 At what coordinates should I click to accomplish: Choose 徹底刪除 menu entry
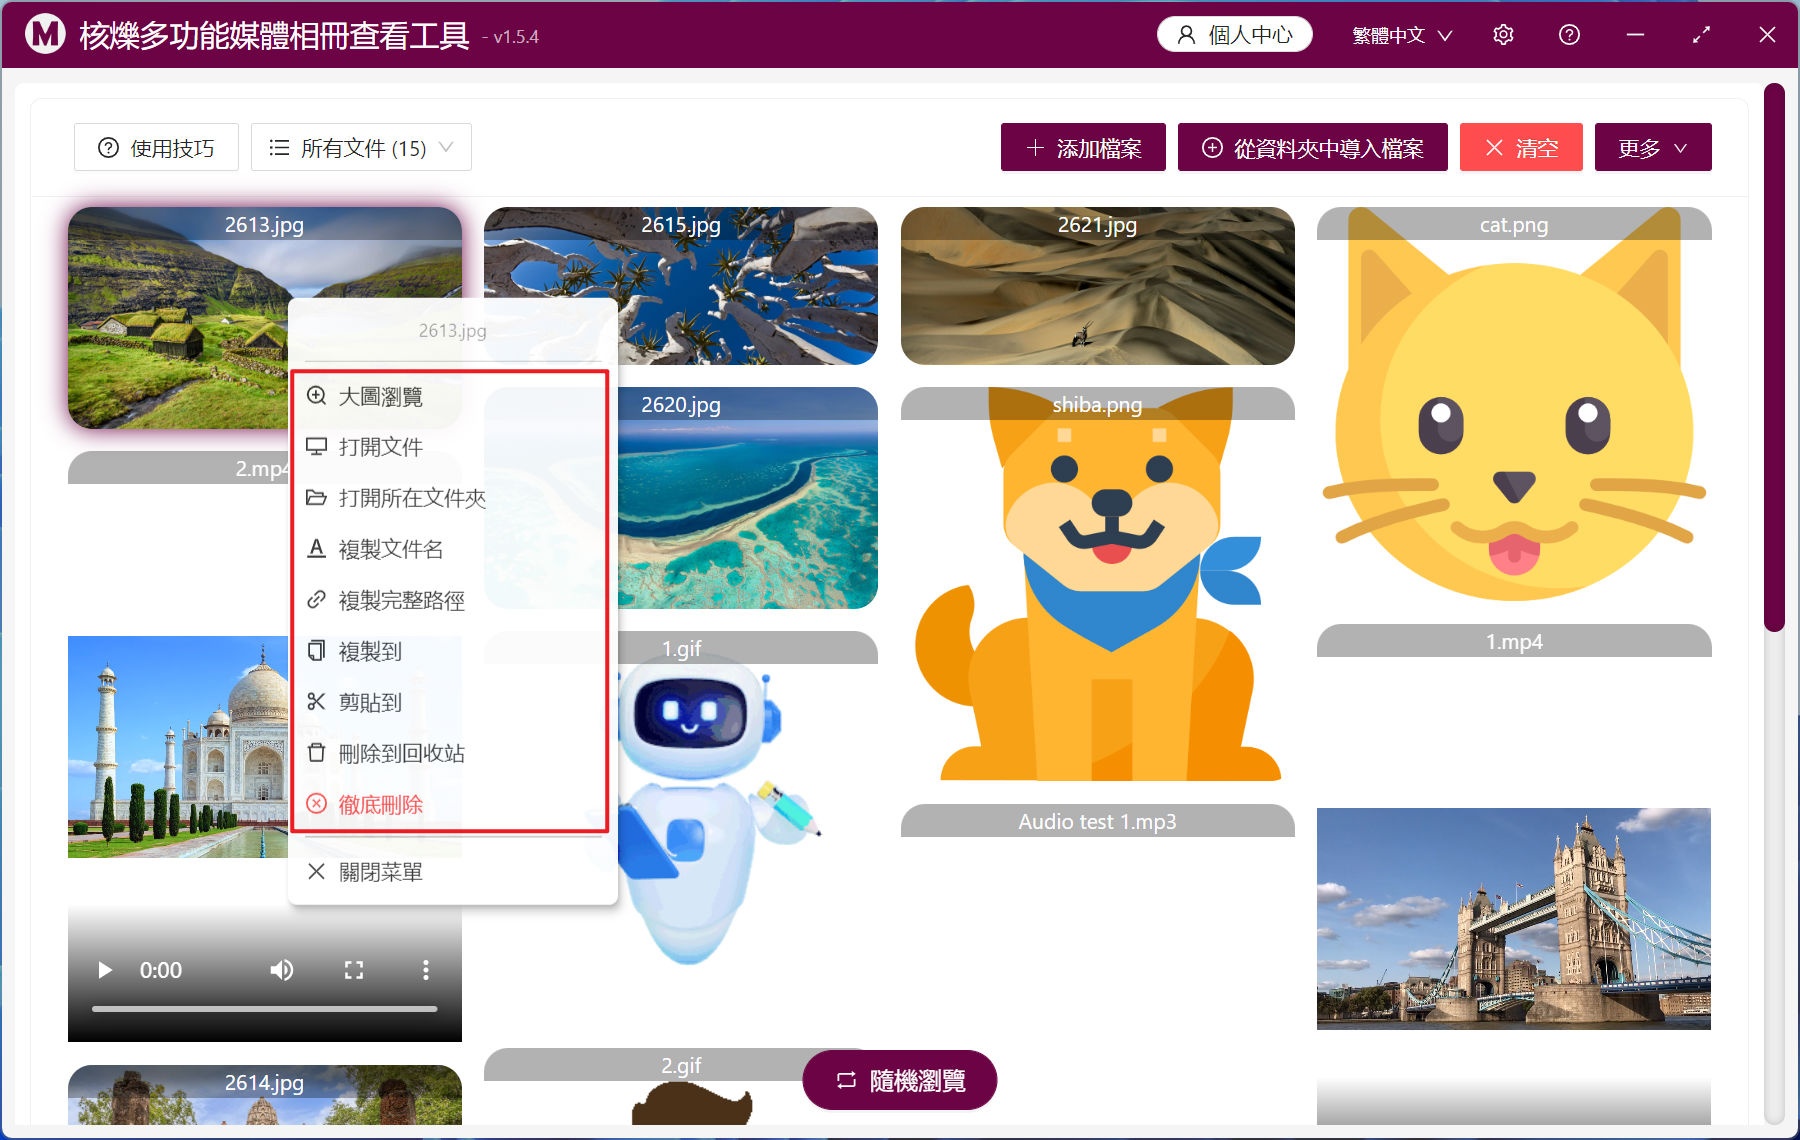450,804
